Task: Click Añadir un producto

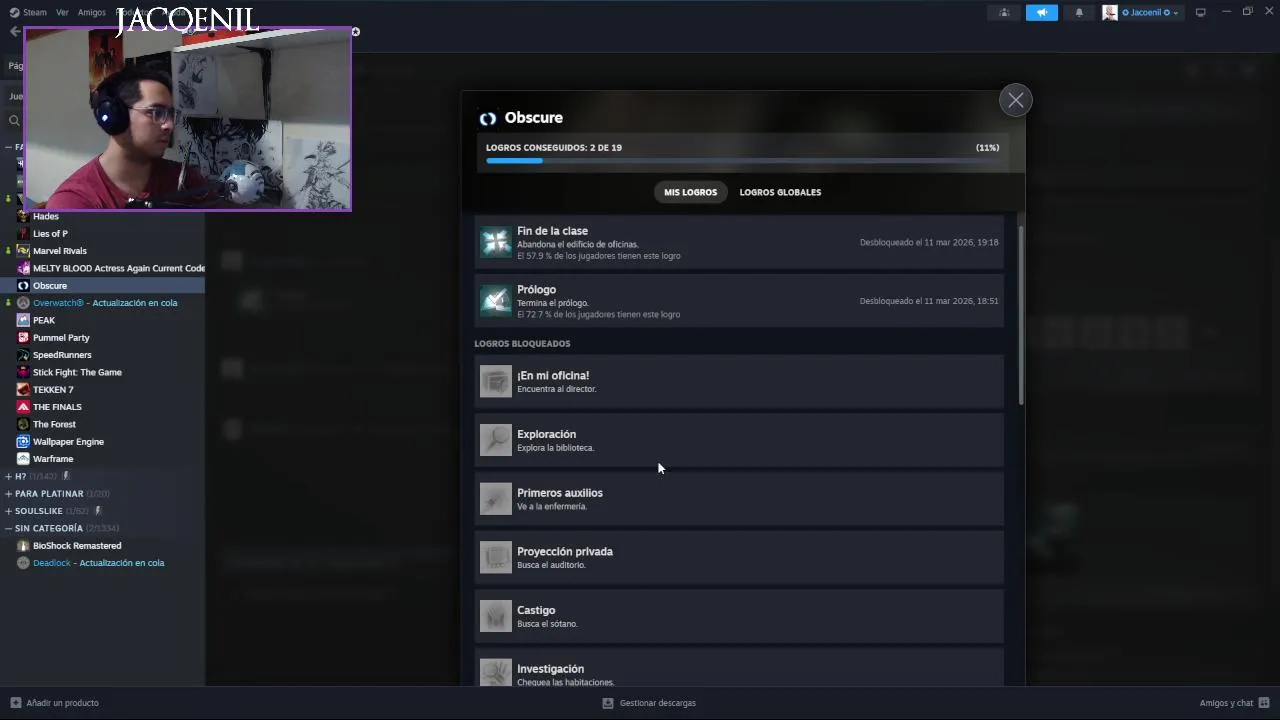Action: (55, 703)
